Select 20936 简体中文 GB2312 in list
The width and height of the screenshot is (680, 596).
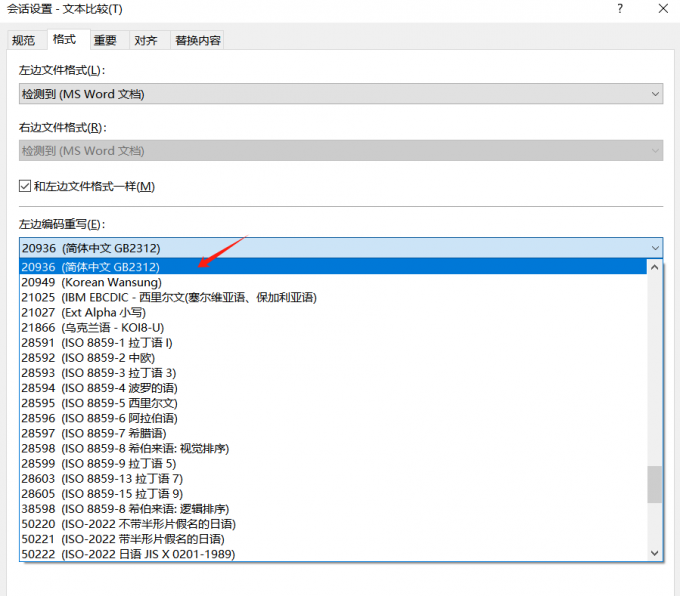pos(333,267)
